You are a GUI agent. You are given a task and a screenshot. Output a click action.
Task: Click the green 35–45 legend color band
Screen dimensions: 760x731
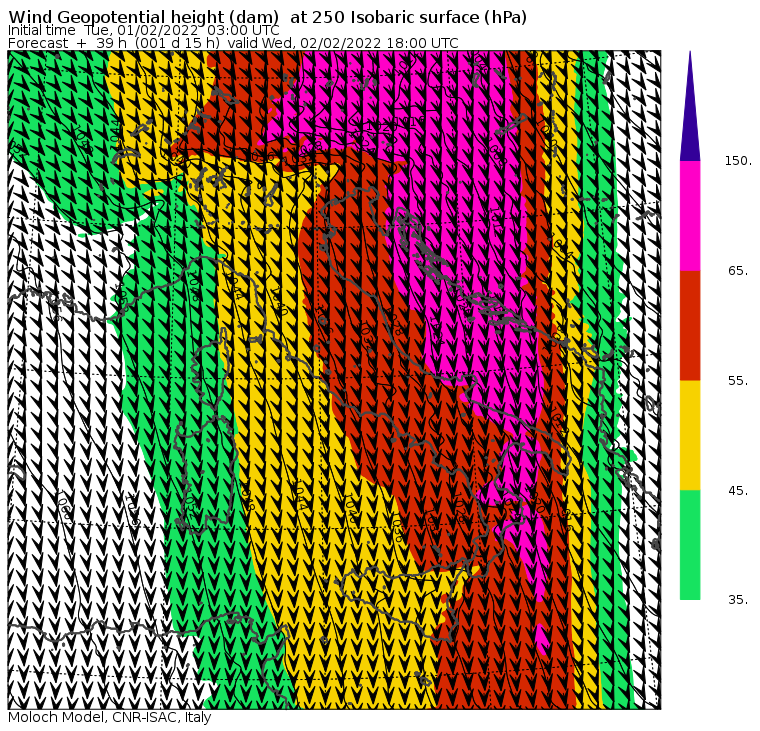point(690,545)
